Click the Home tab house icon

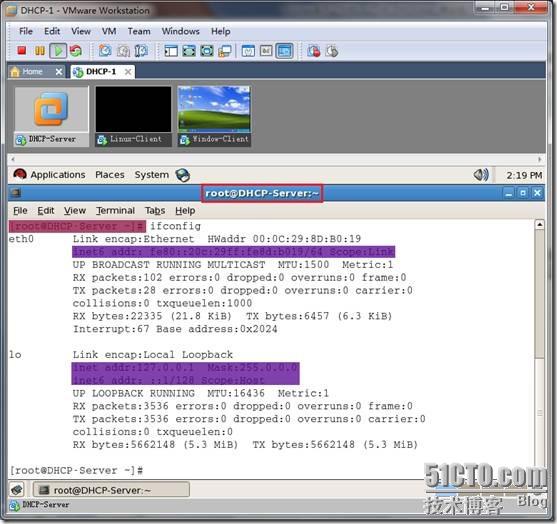pyautogui.click(x=15, y=72)
